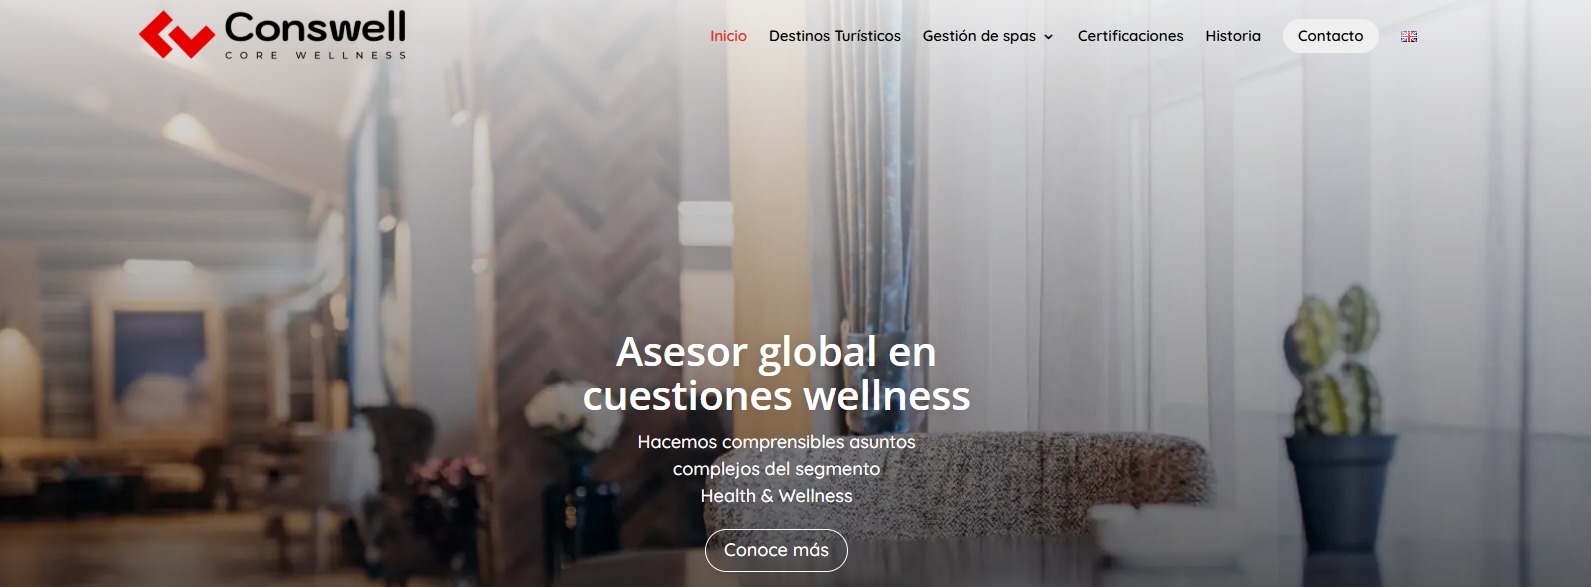Open Destinos Turísticos in the navigation

coord(835,36)
